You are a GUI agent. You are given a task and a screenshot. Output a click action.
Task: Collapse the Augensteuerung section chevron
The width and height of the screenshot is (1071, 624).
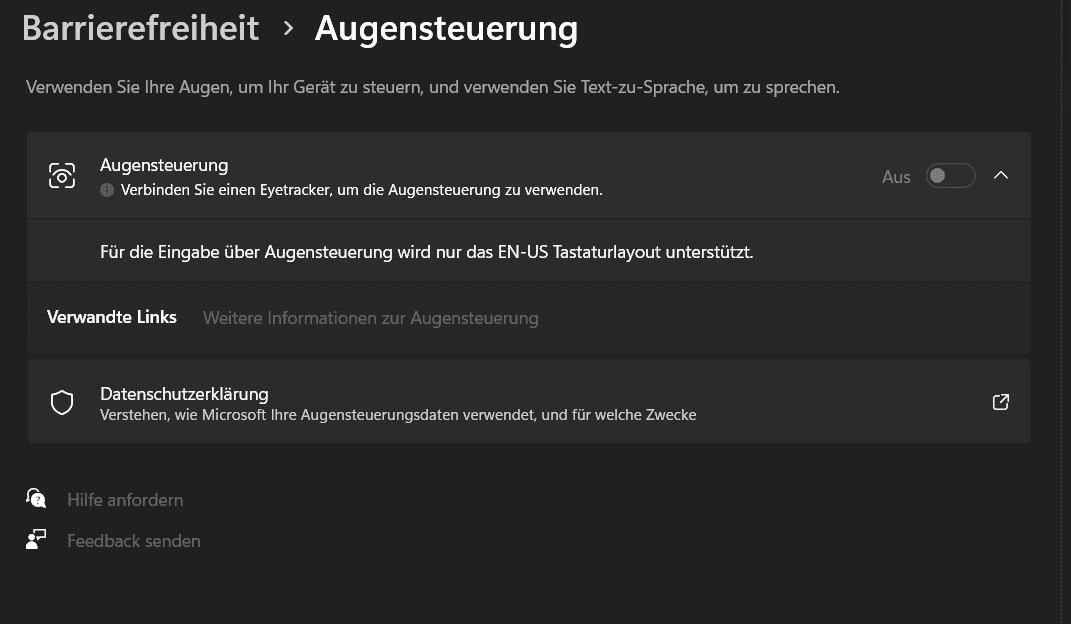pyautogui.click(x=1000, y=175)
